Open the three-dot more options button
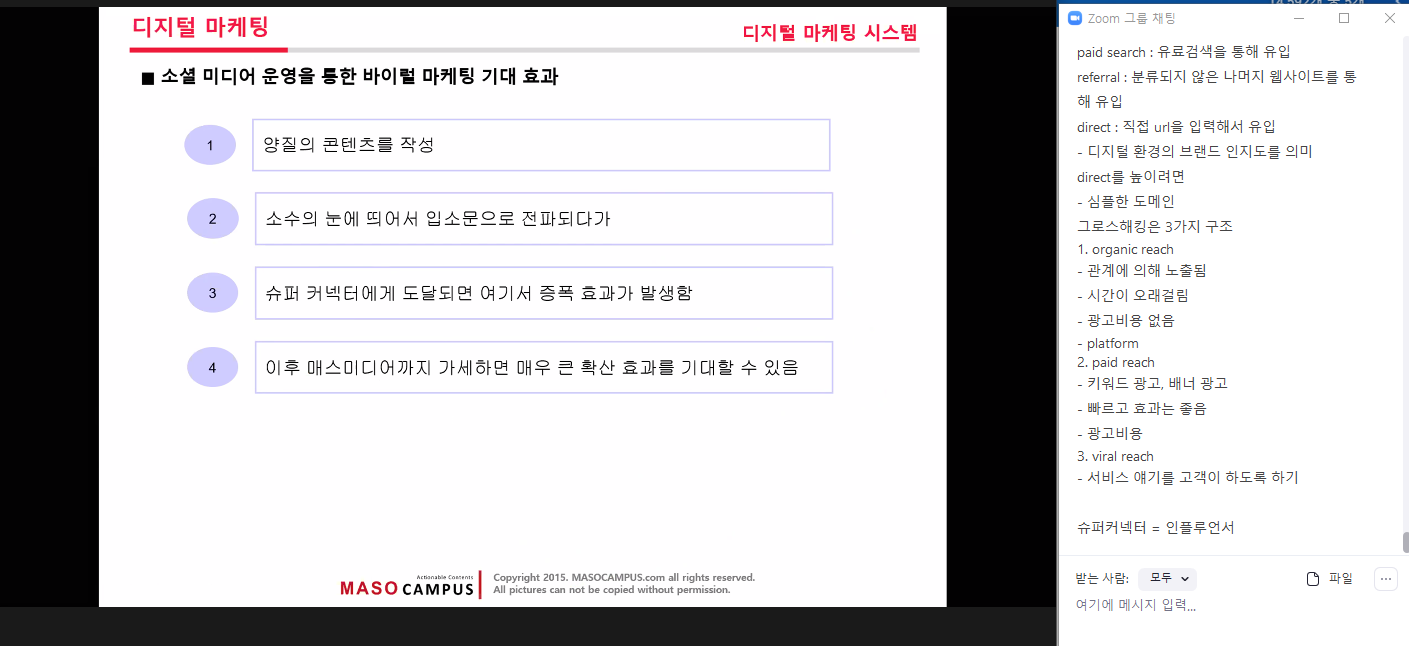 coord(1385,579)
